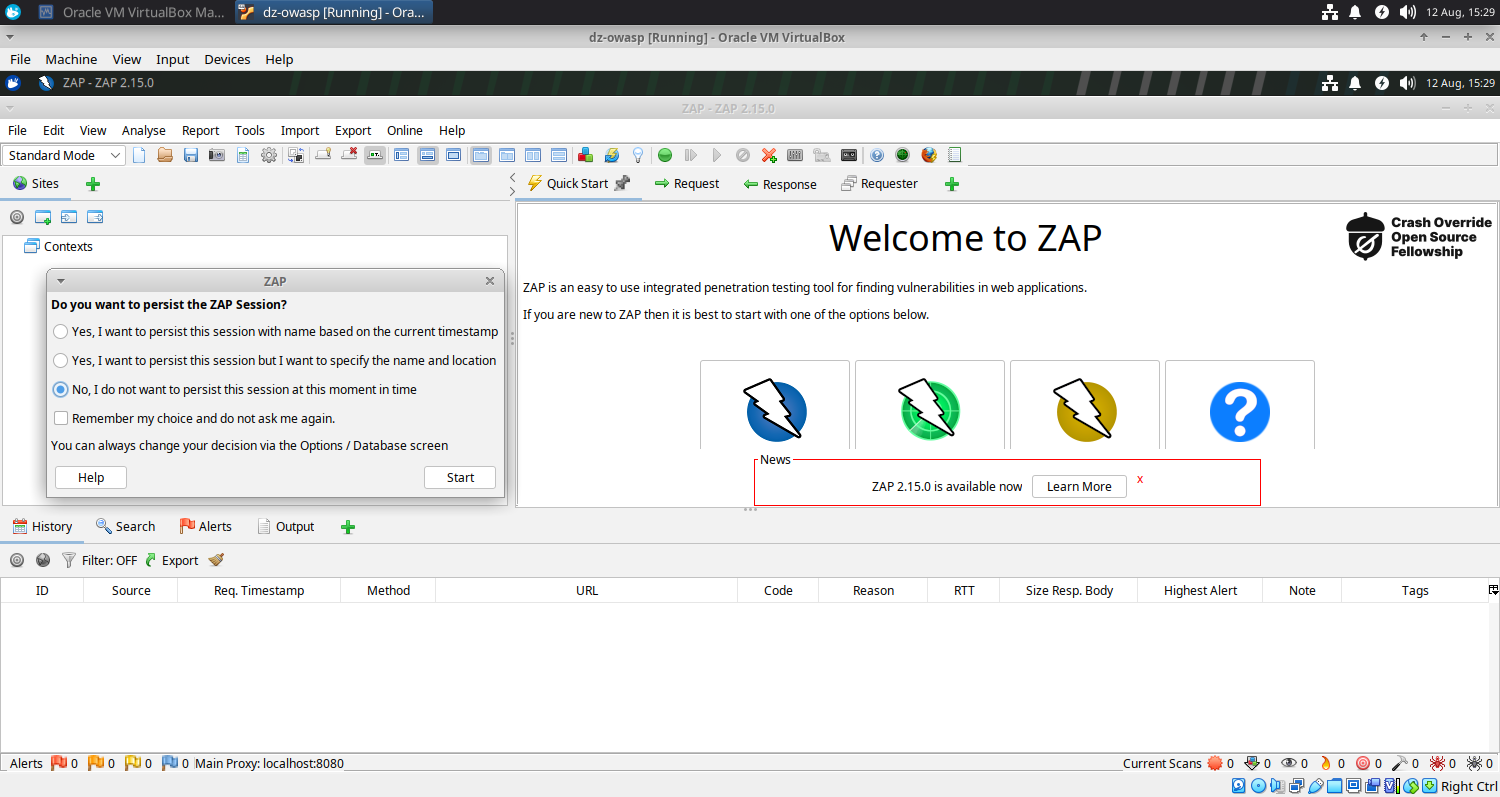Click the red X custom breakpoint icon
The image size is (1500, 797).
point(770,155)
